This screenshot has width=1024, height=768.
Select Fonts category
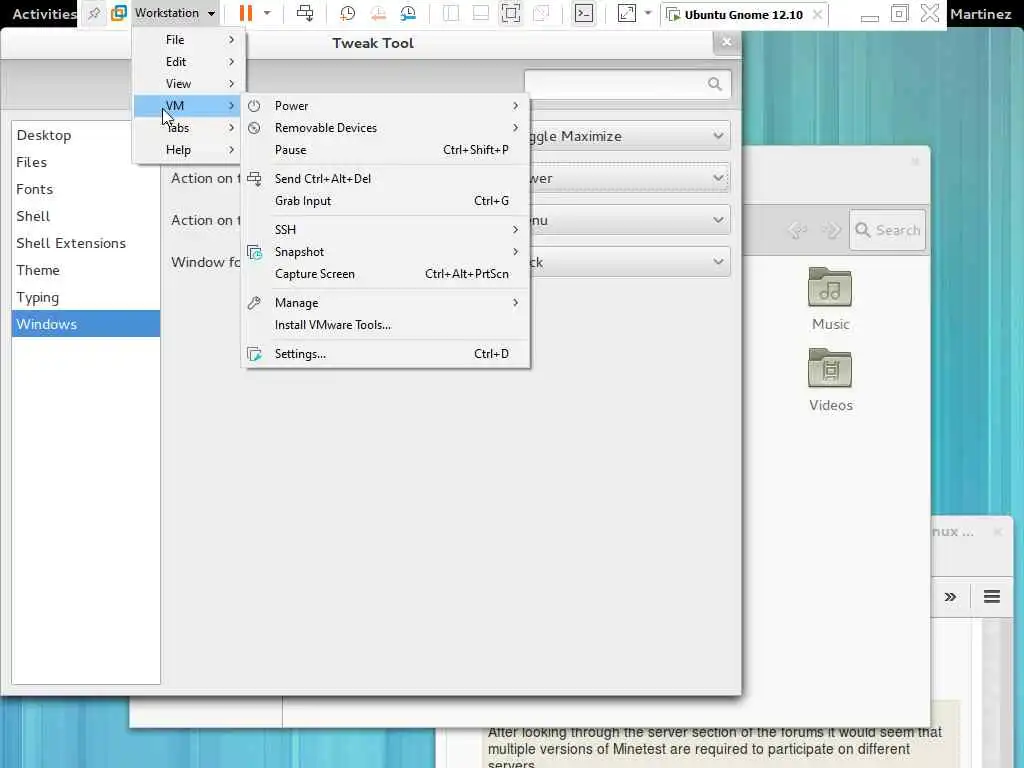pos(86,189)
